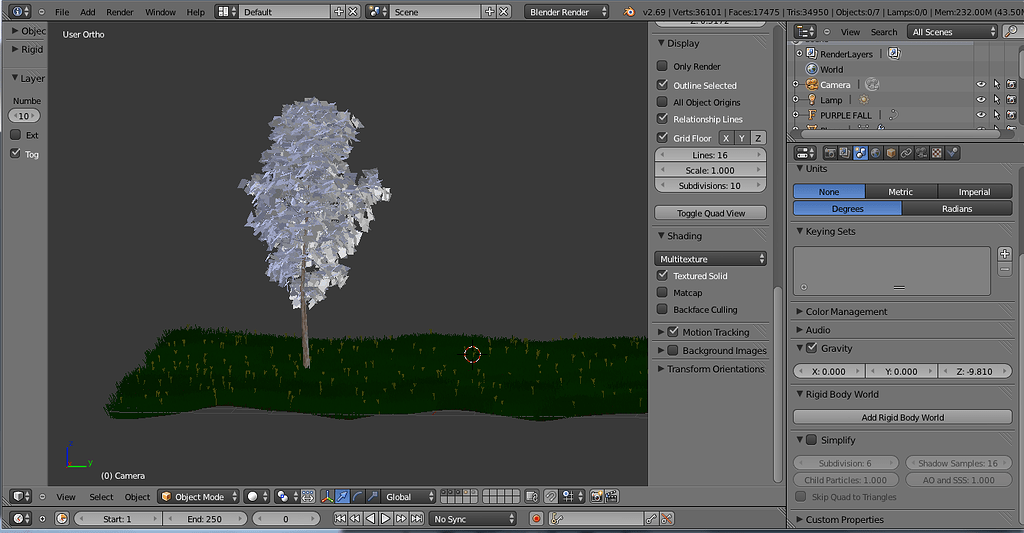Switch angle units to Radians
Viewport: 1024px width, 533px height.
click(957, 208)
